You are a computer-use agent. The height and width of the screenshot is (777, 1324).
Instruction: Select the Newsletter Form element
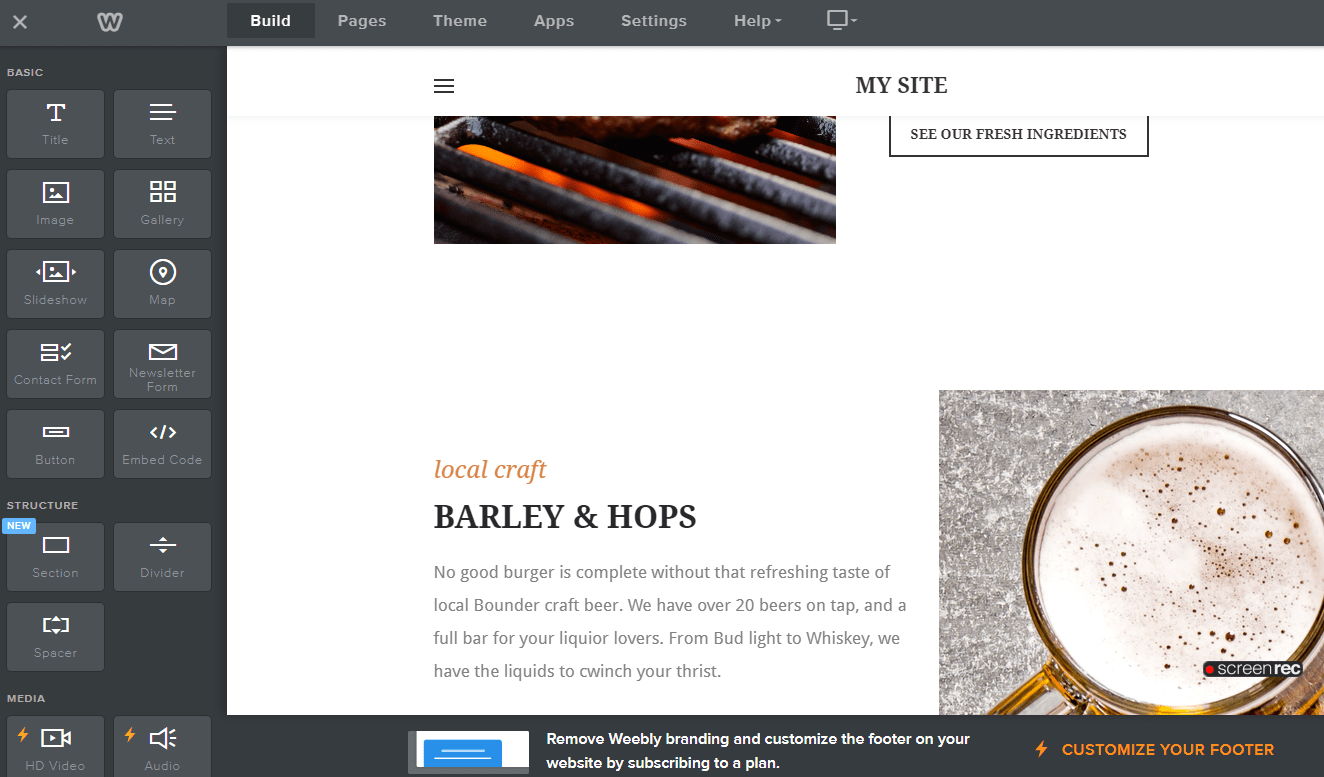coord(162,363)
